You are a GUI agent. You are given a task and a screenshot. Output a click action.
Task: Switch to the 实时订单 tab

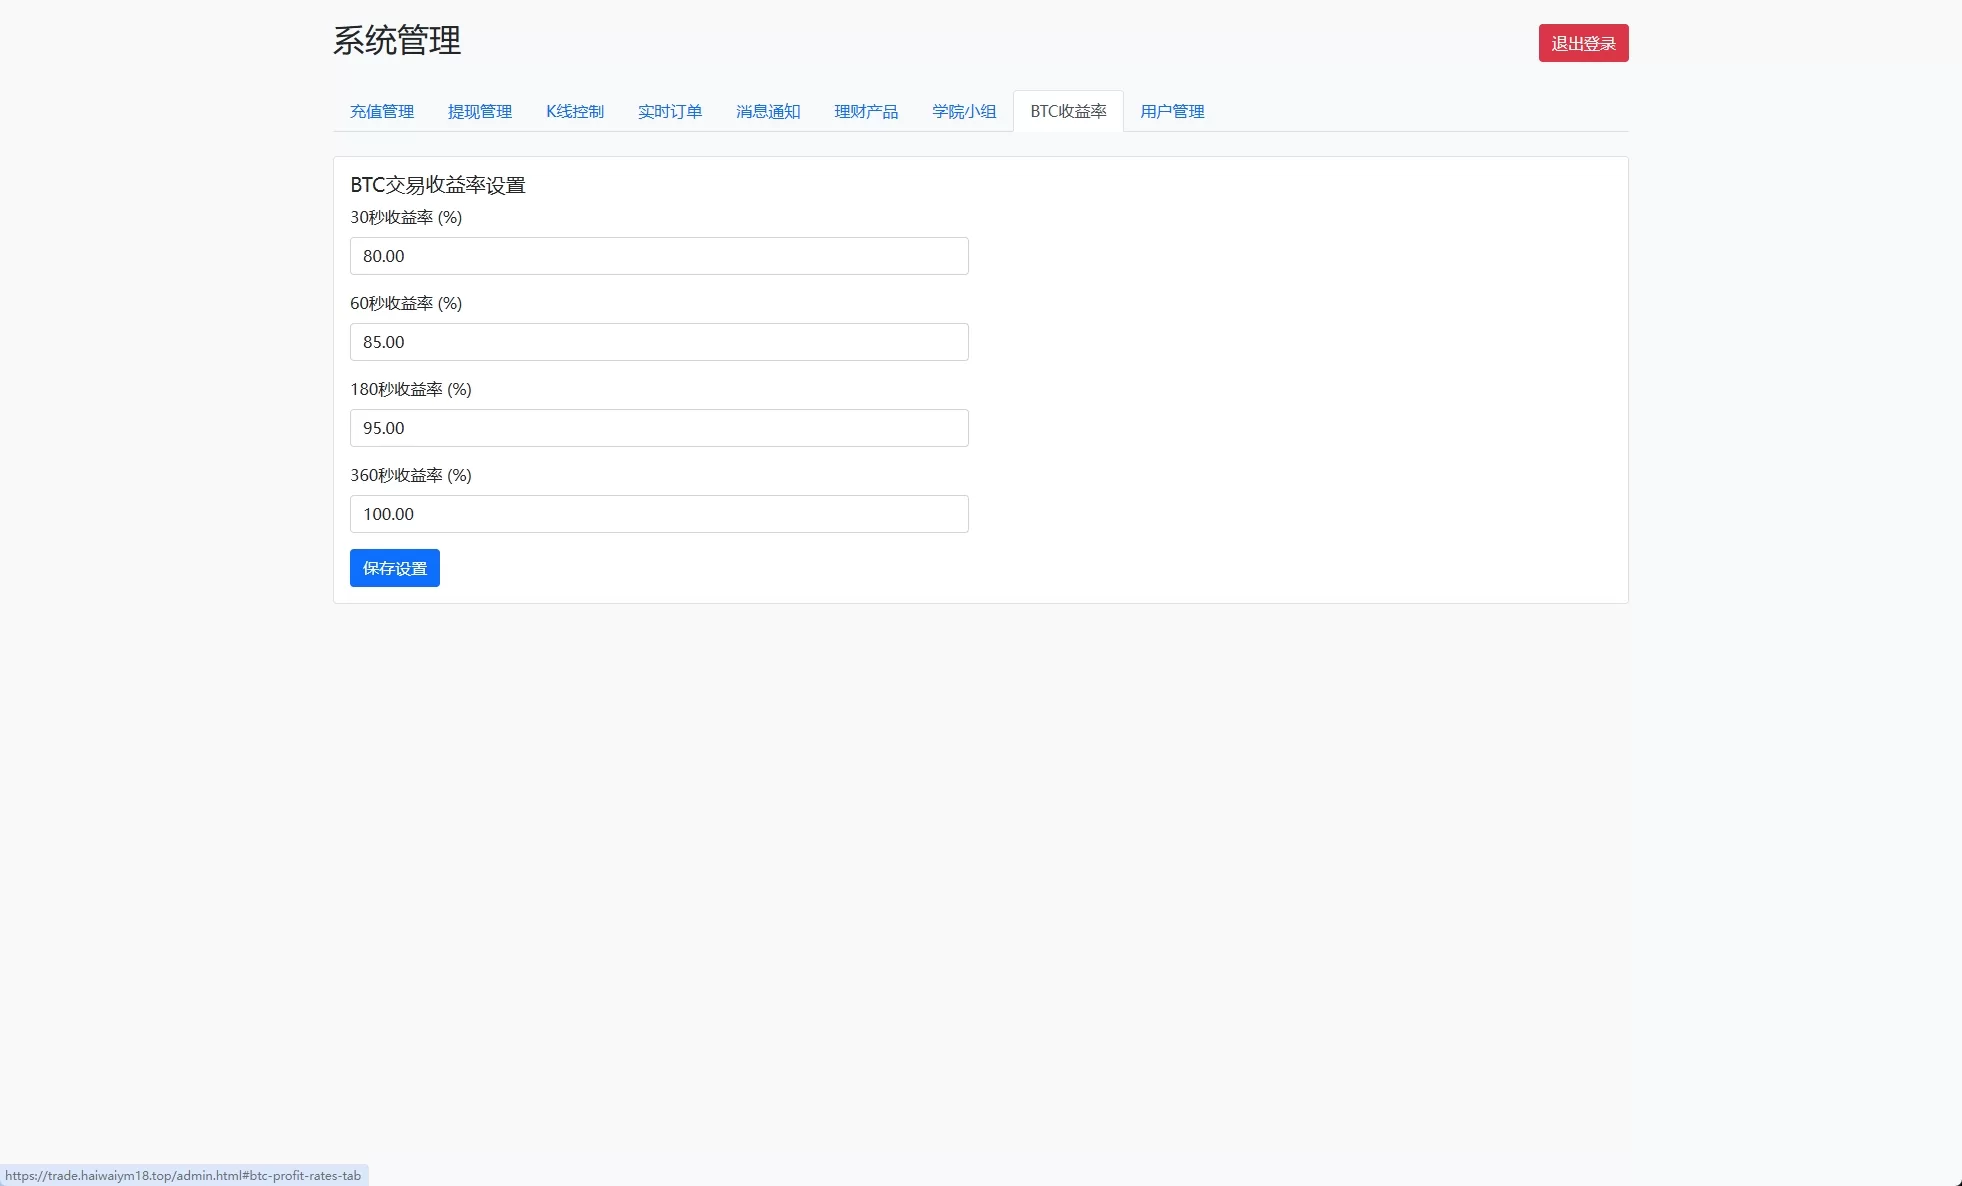671,111
